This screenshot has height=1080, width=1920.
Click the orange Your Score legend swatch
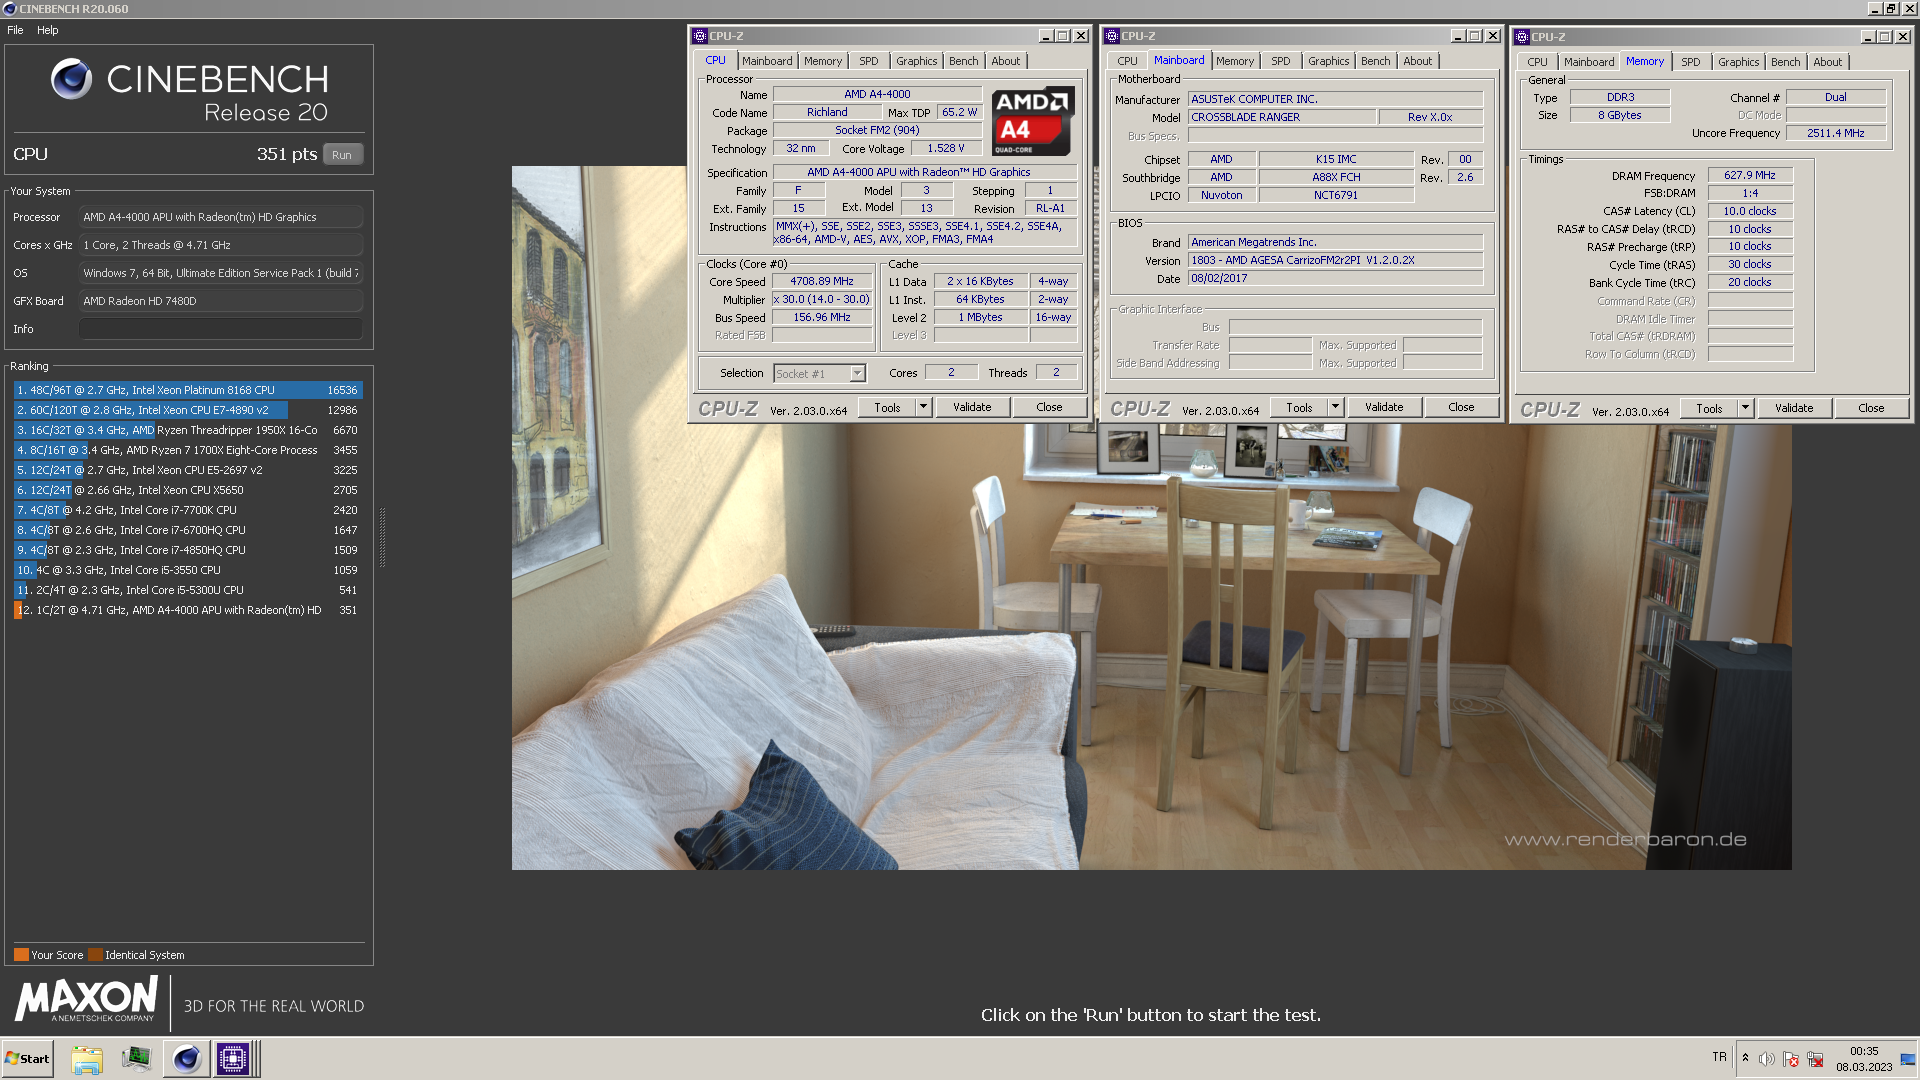click(21, 955)
